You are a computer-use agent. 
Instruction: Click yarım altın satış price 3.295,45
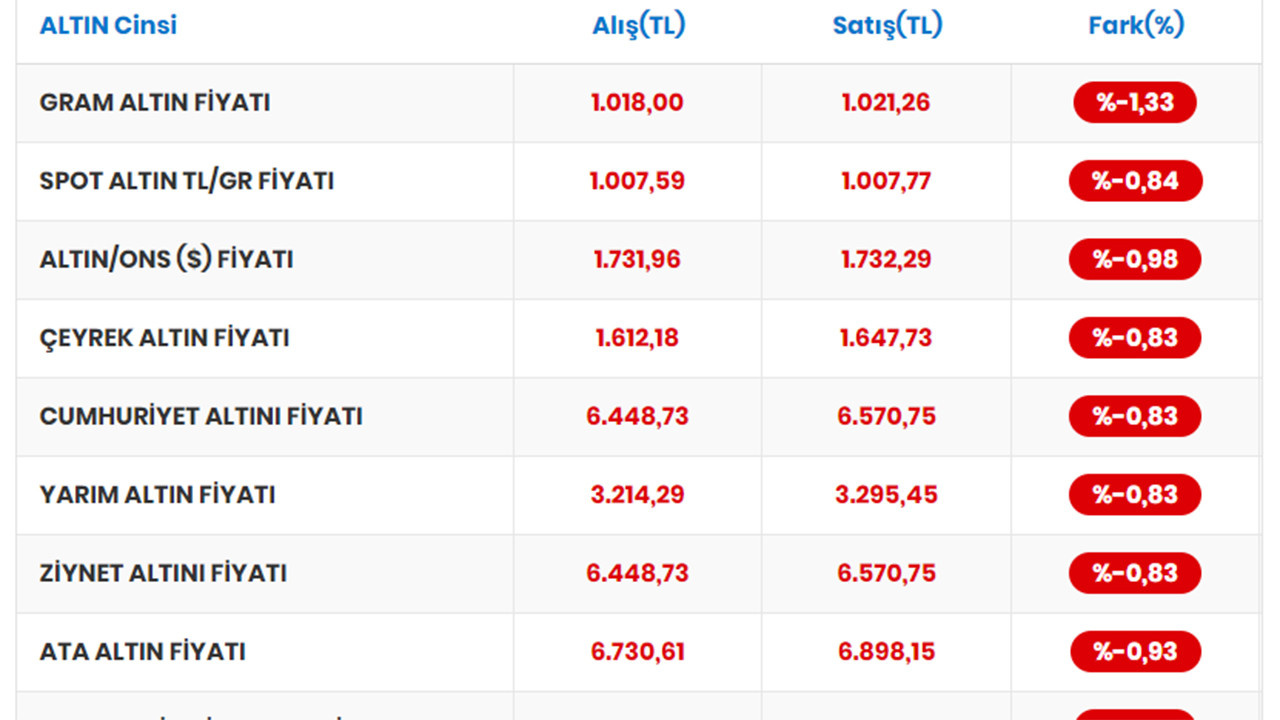[x=887, y=495]
